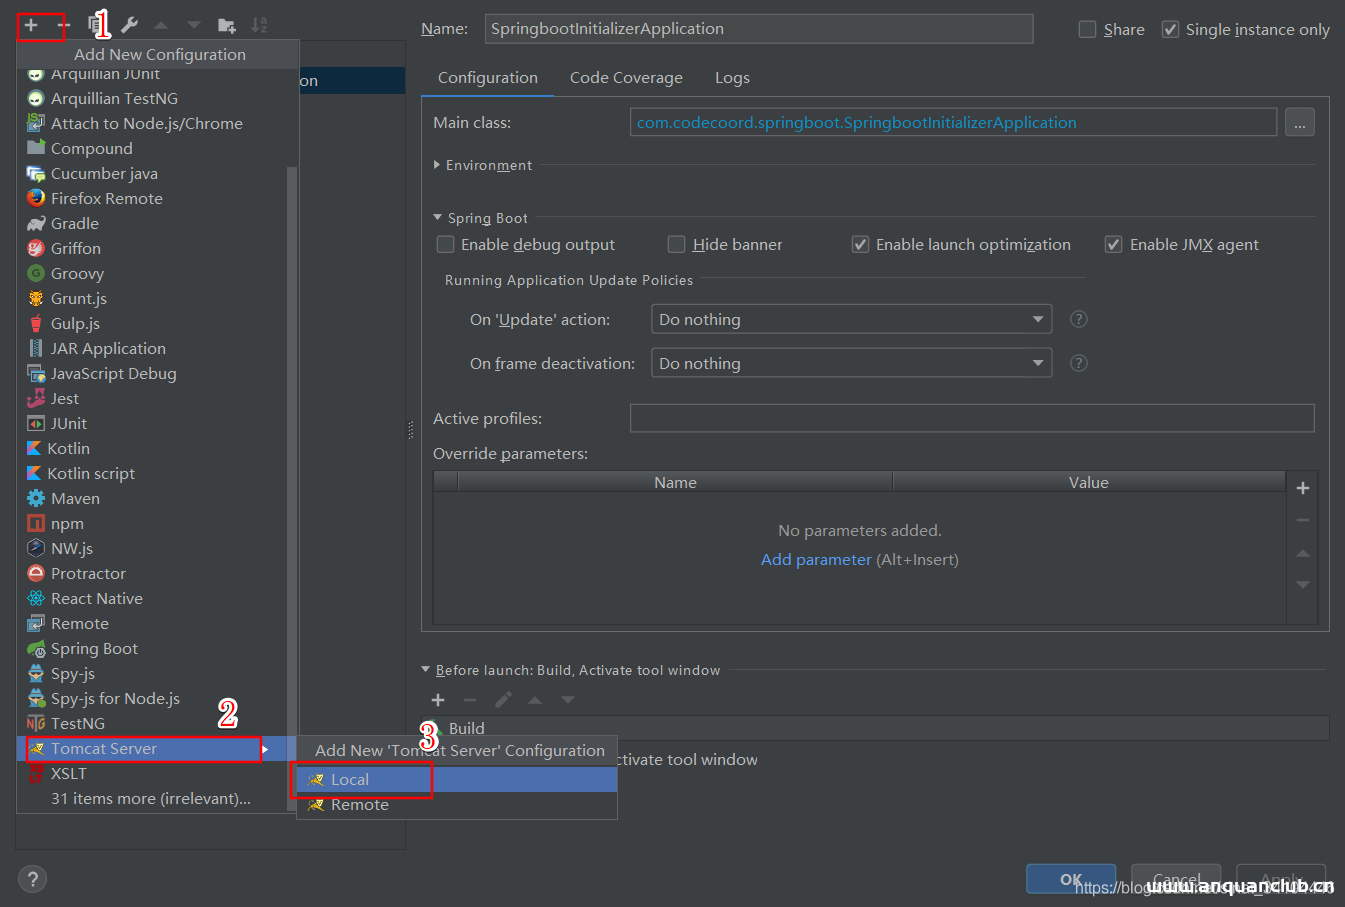Switch to the Code Coverage tab
The height and width of the screenshot is (907, 1345).
[626, 78]
